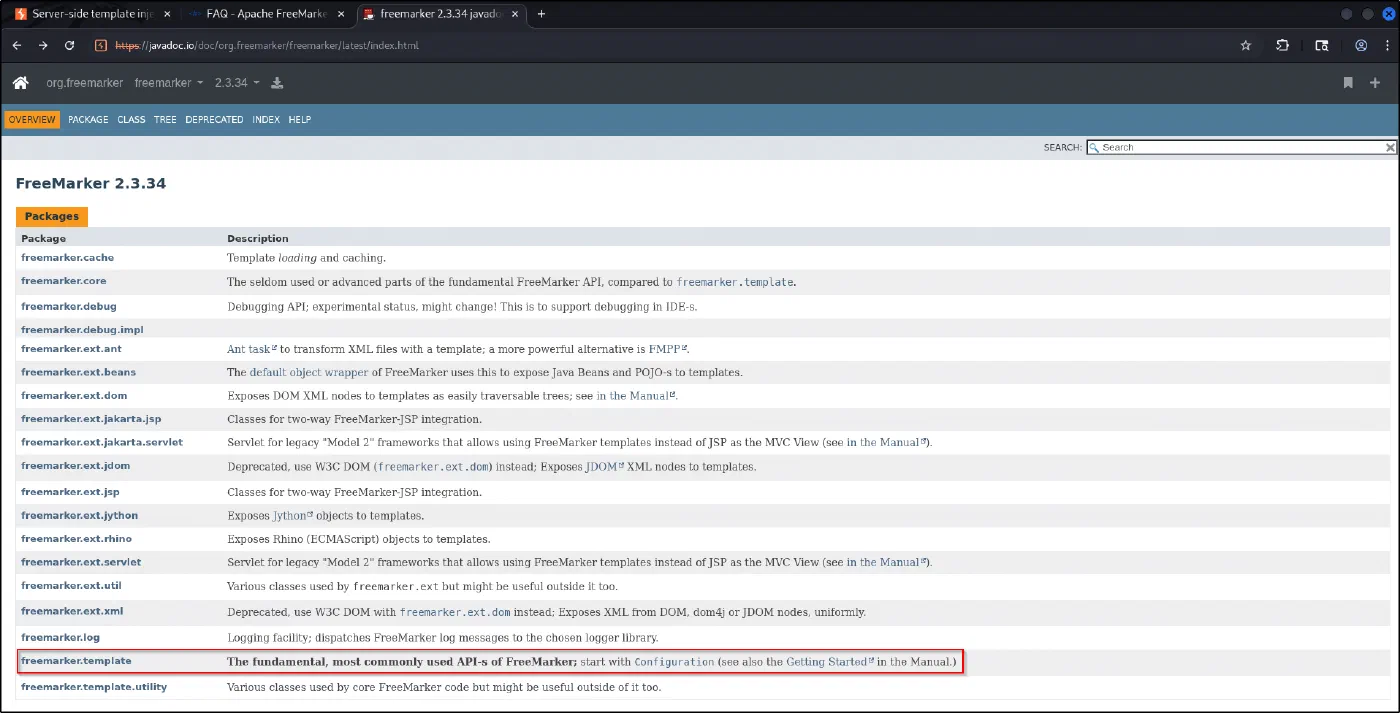Open the TREE navigation item

pyautogui.click(x=165, y=119)
